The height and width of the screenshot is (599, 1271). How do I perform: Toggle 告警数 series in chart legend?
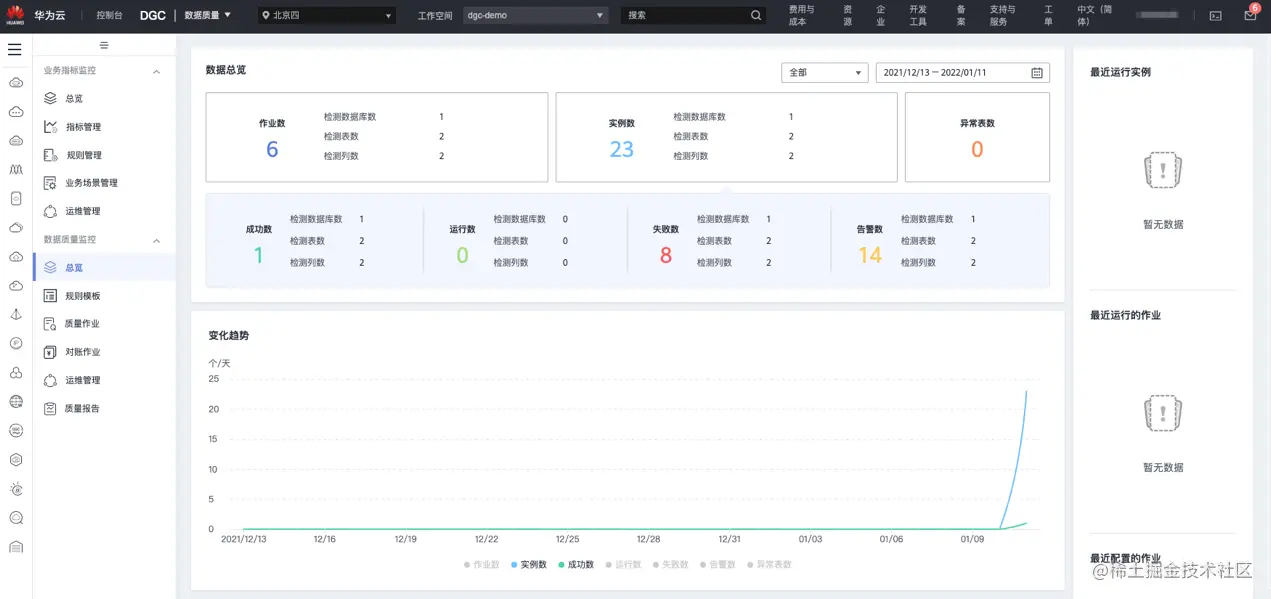point(717,565)
